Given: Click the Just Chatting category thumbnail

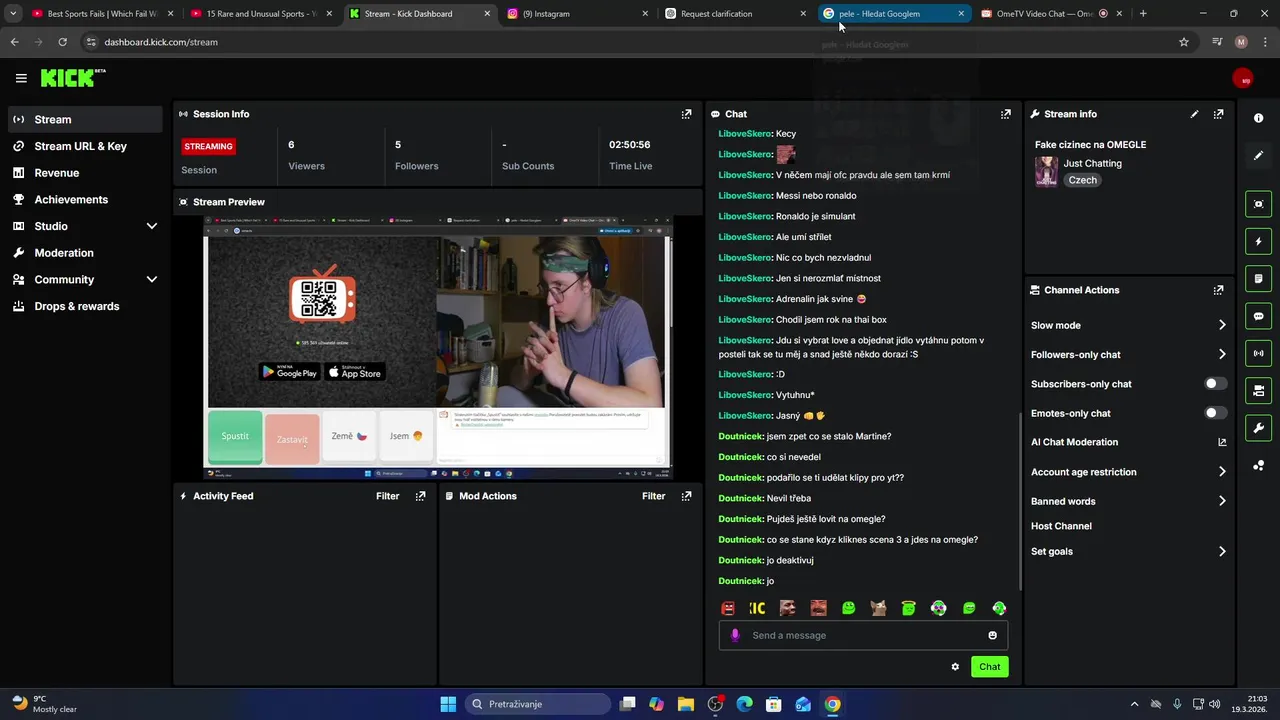Looking at the screenshot, I should click(1046, 171).
